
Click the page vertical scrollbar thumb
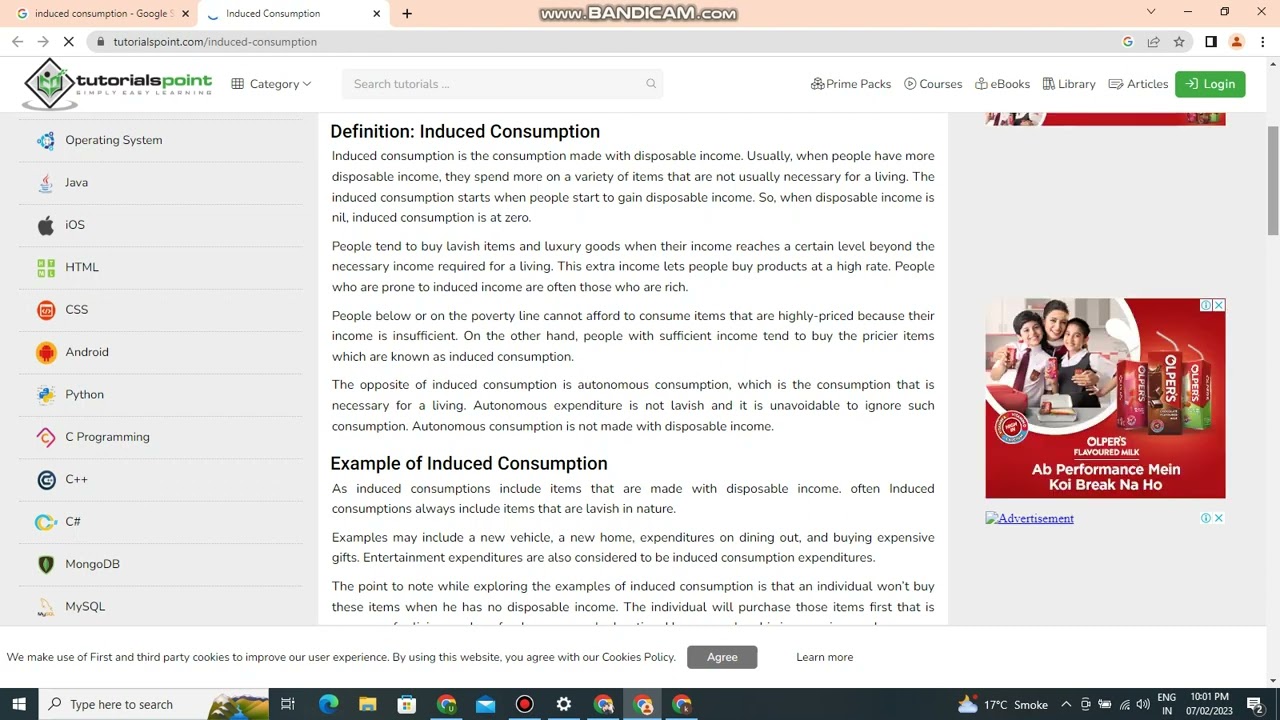pyautogui.click(x=1273, y=182)
